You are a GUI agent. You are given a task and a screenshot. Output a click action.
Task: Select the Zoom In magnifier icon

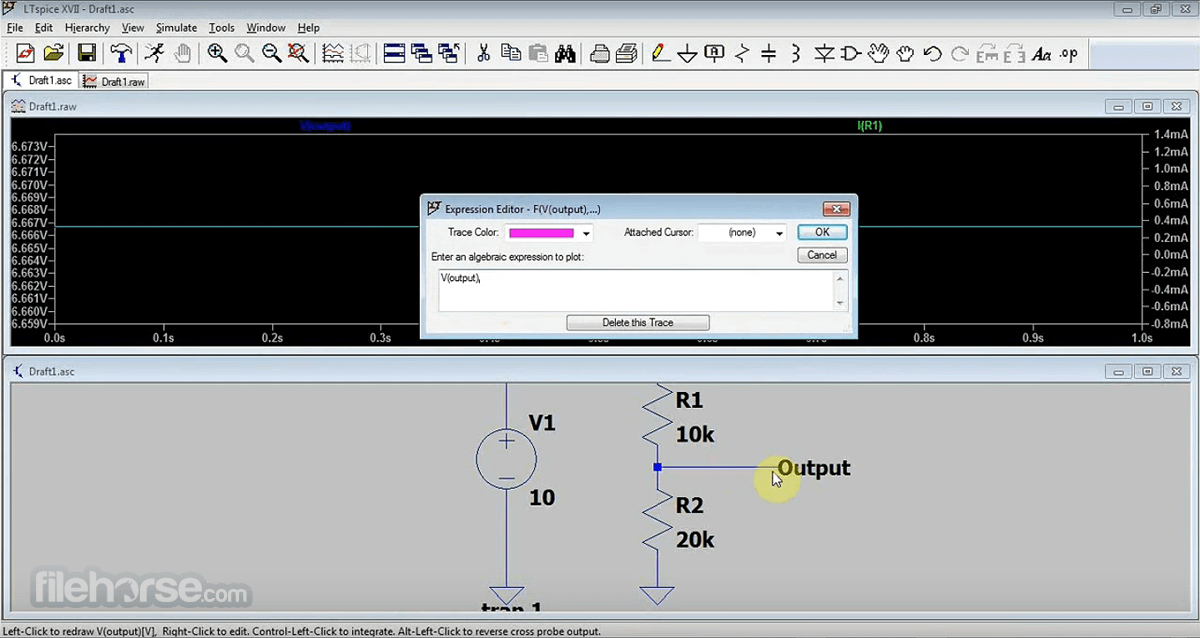point(217,53)
